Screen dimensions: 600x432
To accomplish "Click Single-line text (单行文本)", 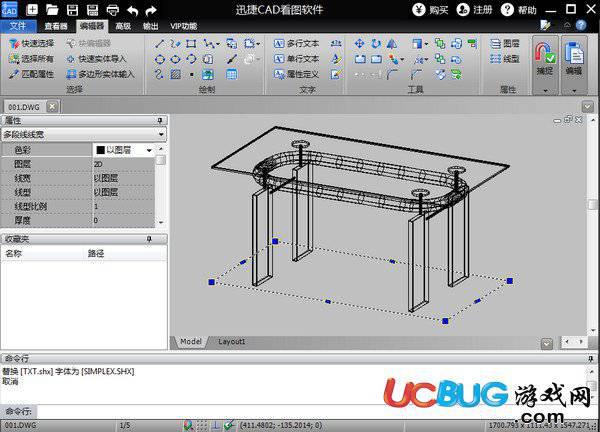I will pos(297,59).
